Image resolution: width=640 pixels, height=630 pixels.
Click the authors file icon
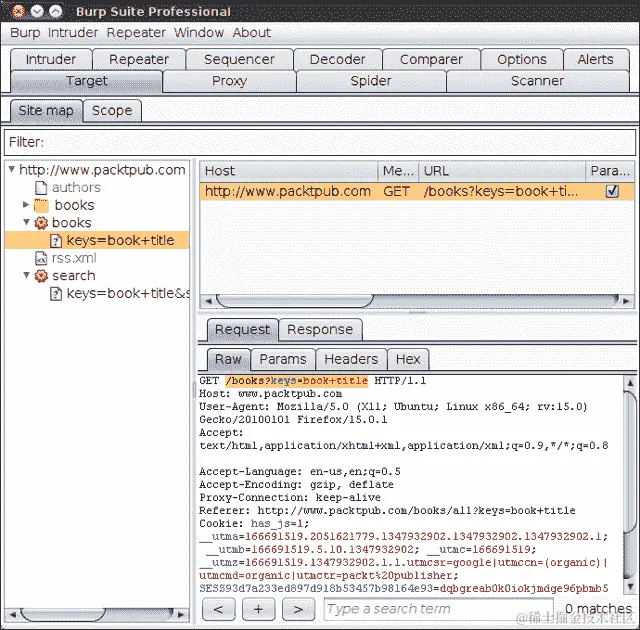click(x=41, y=188)
